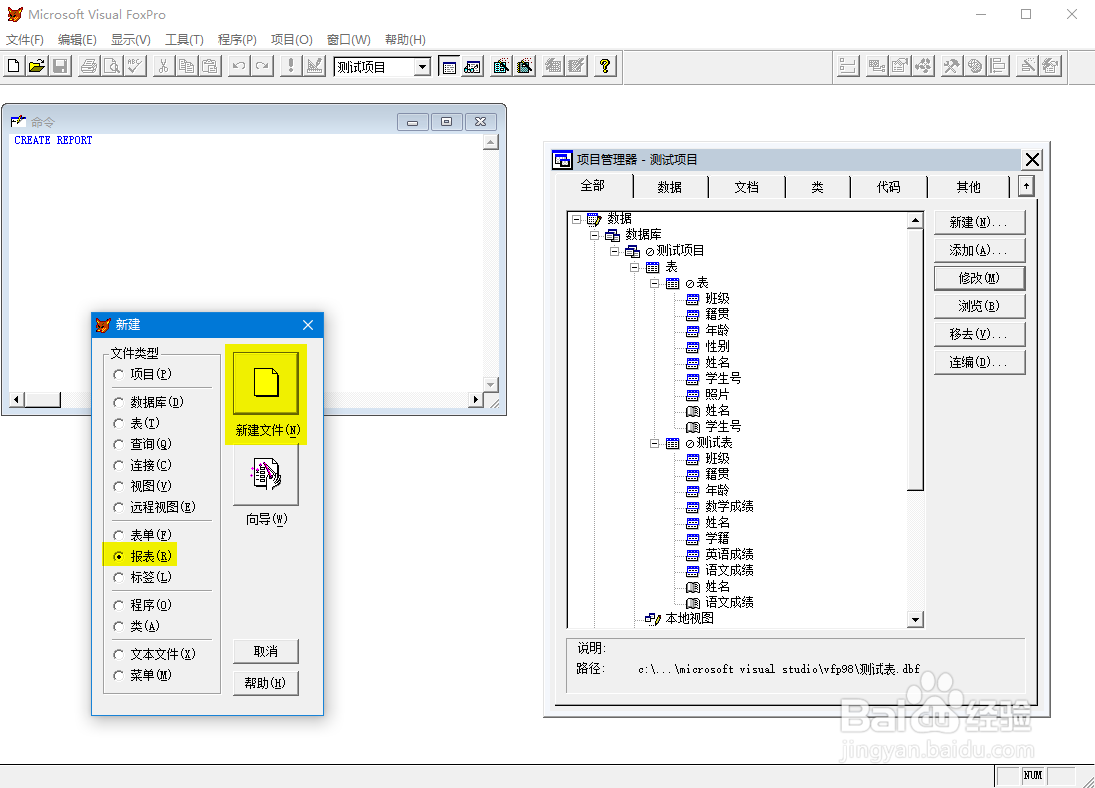
Task: Click the globe icon in right toolbar
Action: [x=975, y=66]
